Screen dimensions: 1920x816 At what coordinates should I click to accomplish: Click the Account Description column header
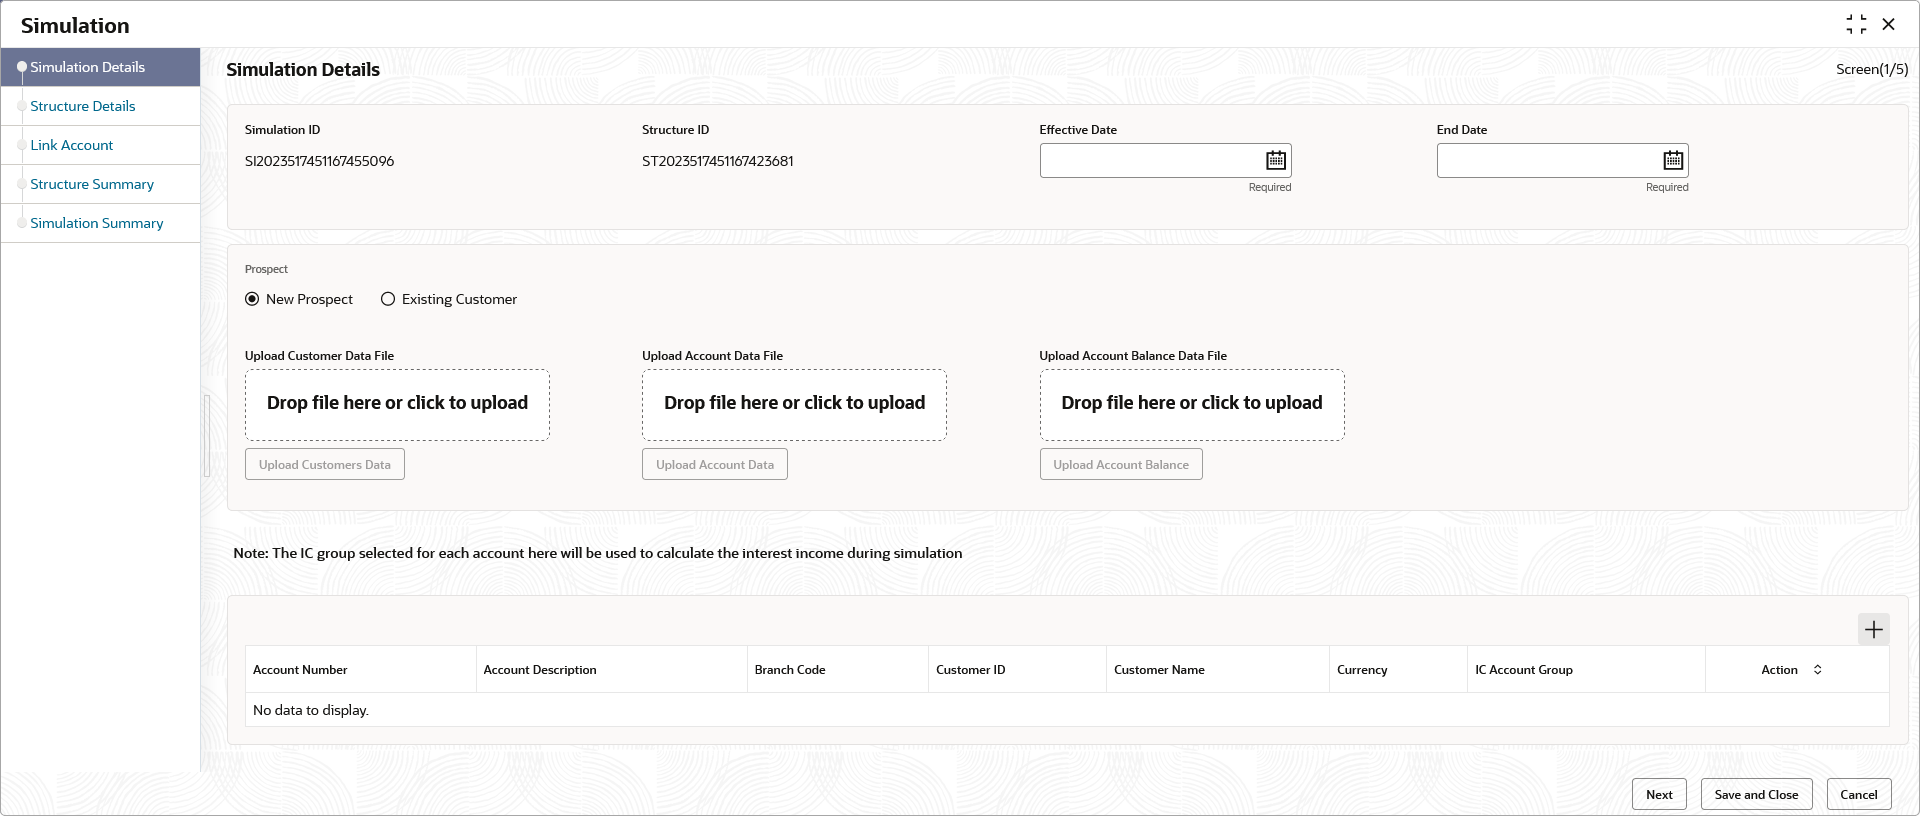click(611, 670)
